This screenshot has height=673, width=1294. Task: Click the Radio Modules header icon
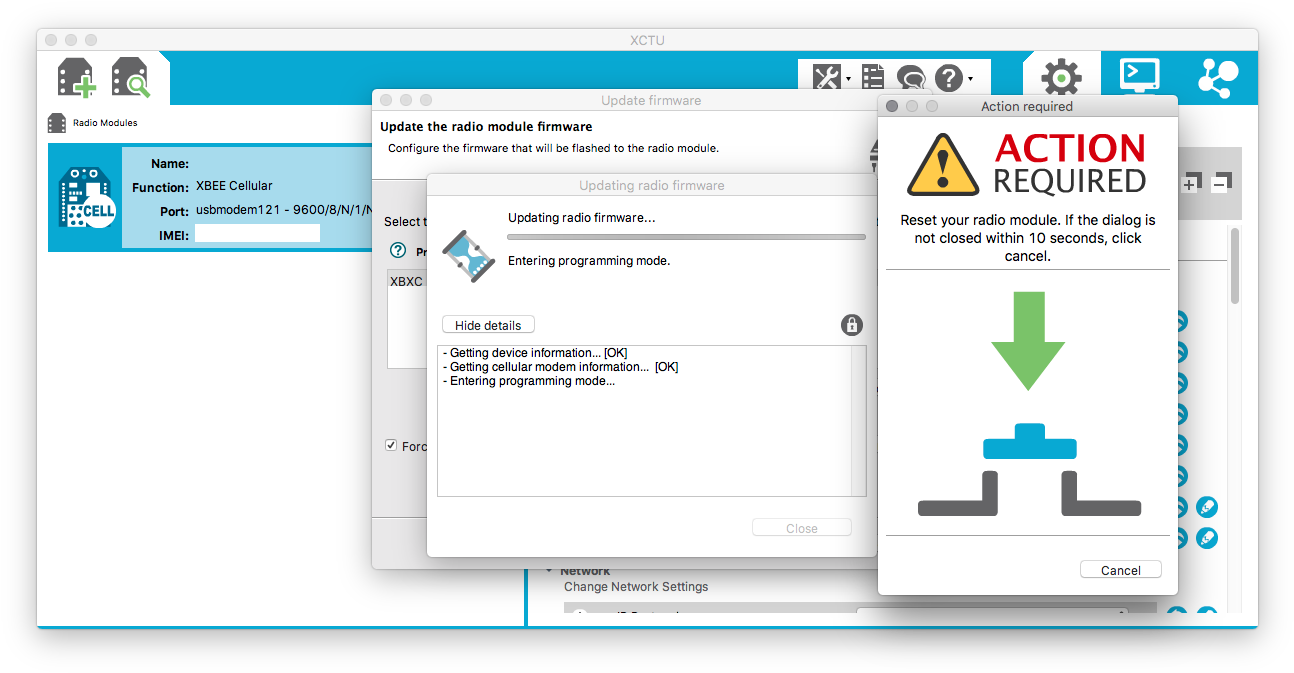click(x=57, y=123)
